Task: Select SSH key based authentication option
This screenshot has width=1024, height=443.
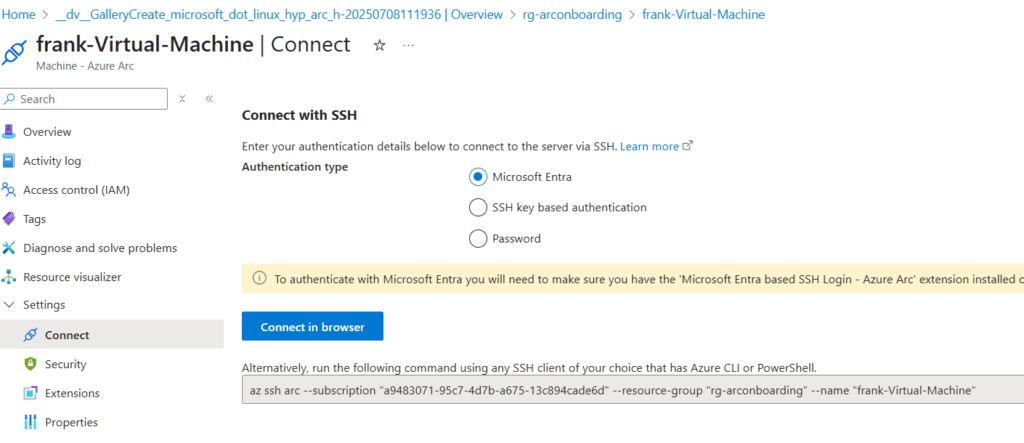Action: pyautogui.click(x=477, y=208)
